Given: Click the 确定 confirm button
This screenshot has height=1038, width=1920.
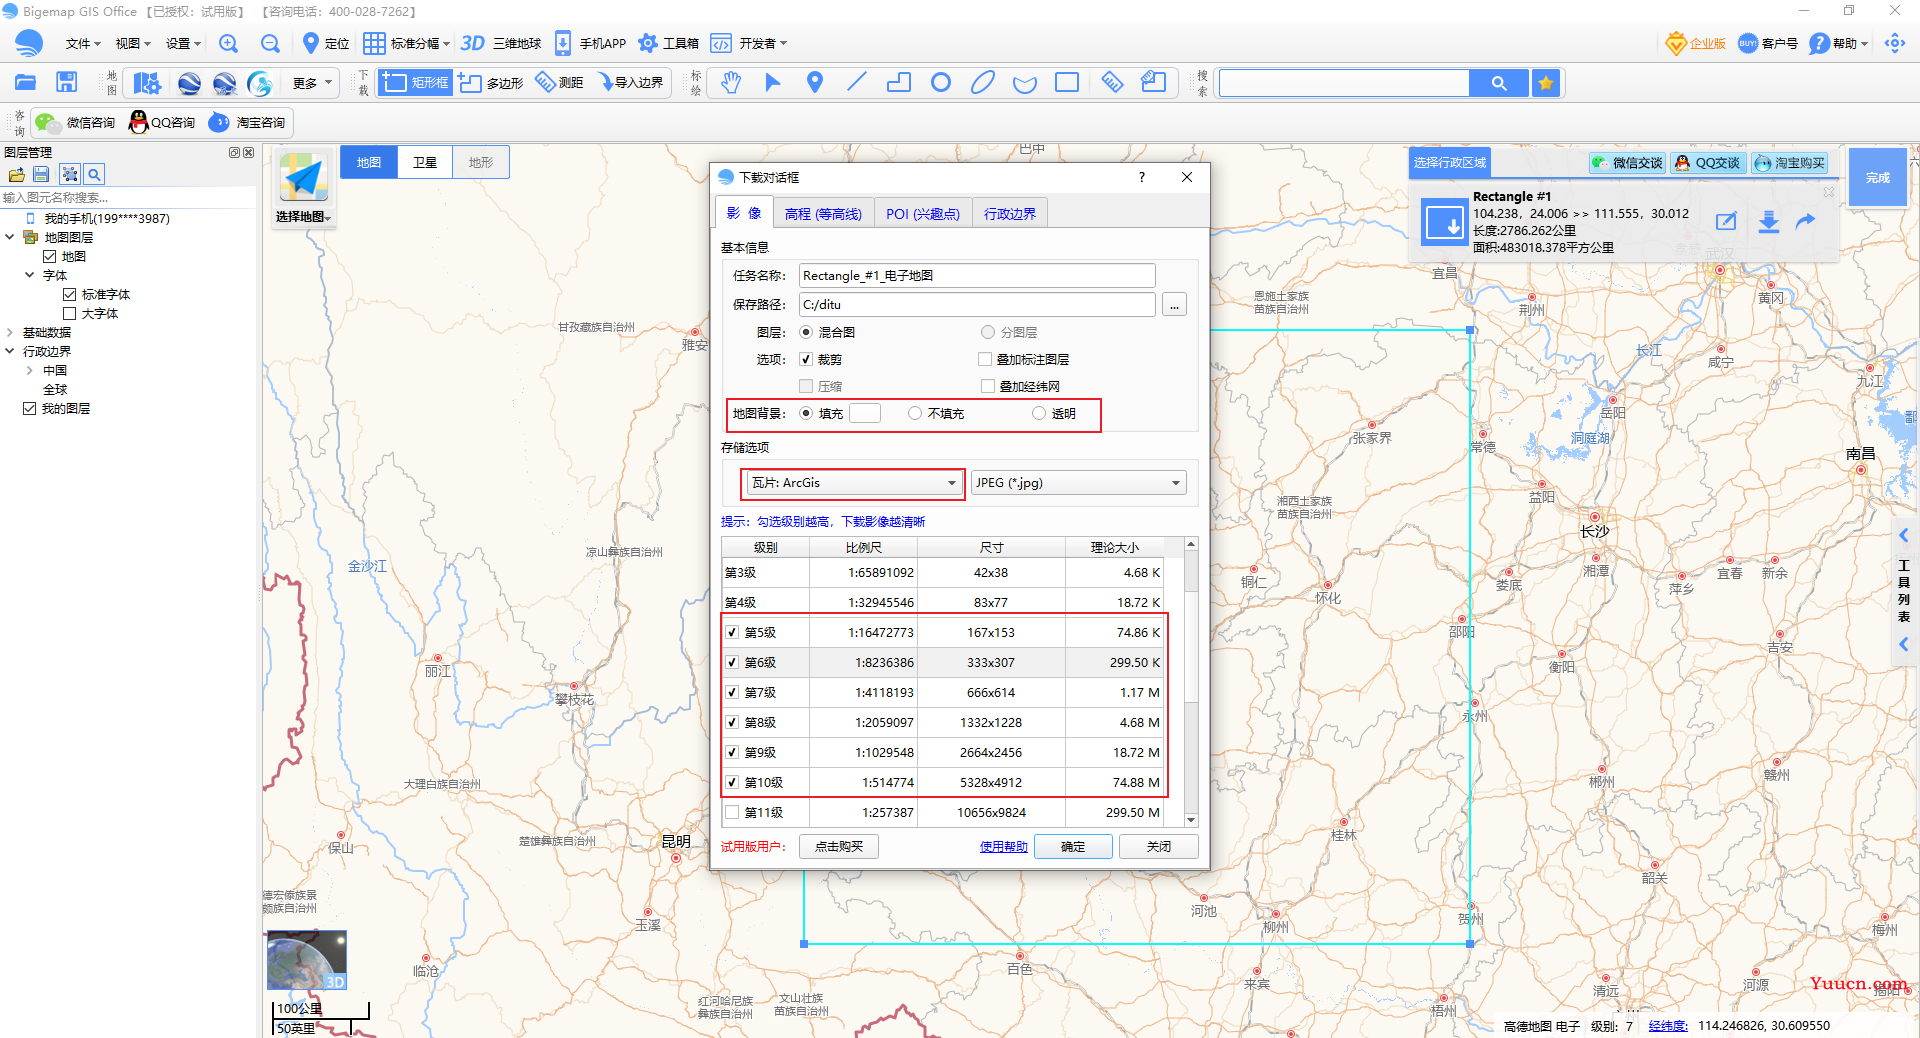Looking at the screenshot, I should tap(1073, 847).
